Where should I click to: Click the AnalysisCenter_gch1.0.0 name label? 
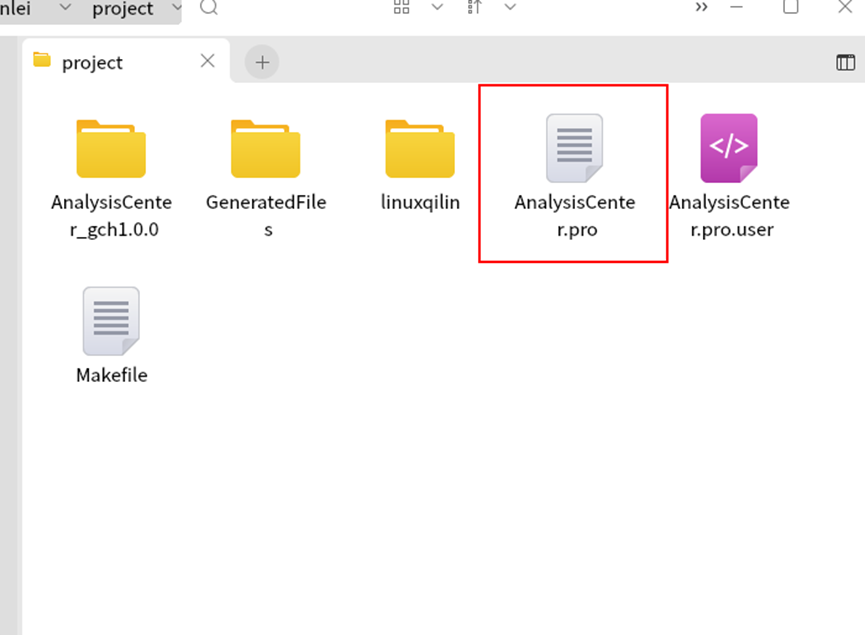(111, 216)
